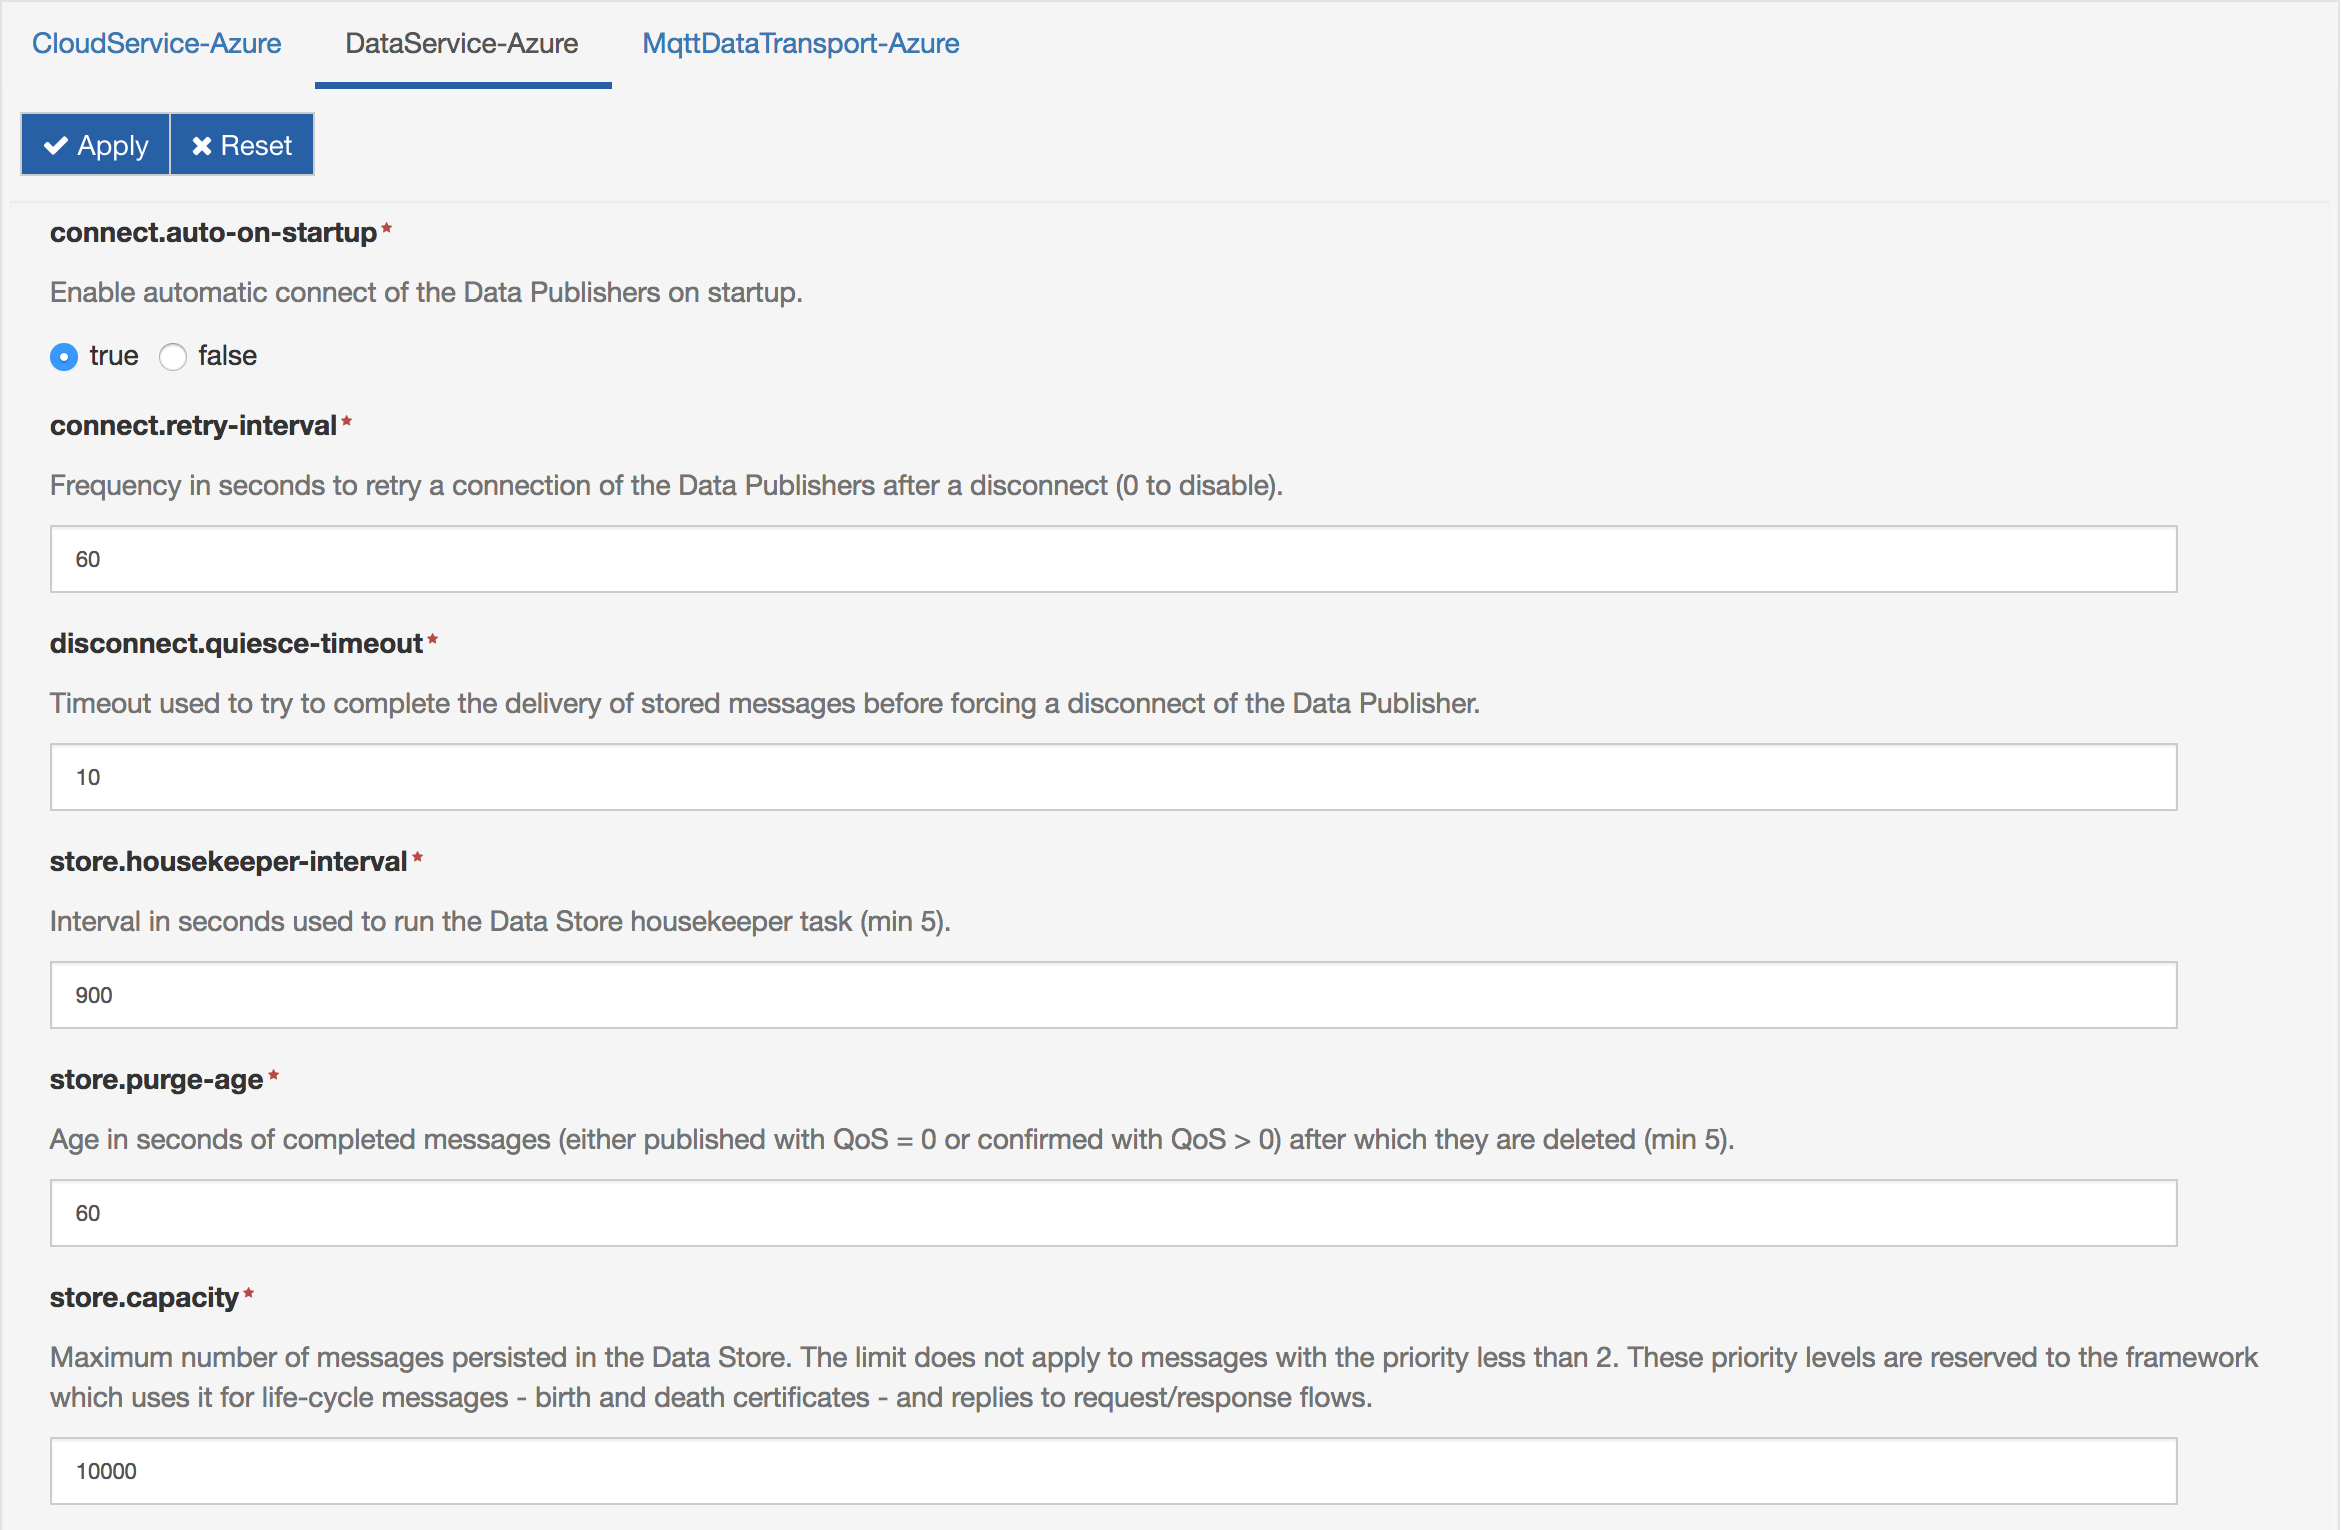2342x1530 pixels.
Task: Click the store.purge-age label
Action: click(x=156, y=1080)
